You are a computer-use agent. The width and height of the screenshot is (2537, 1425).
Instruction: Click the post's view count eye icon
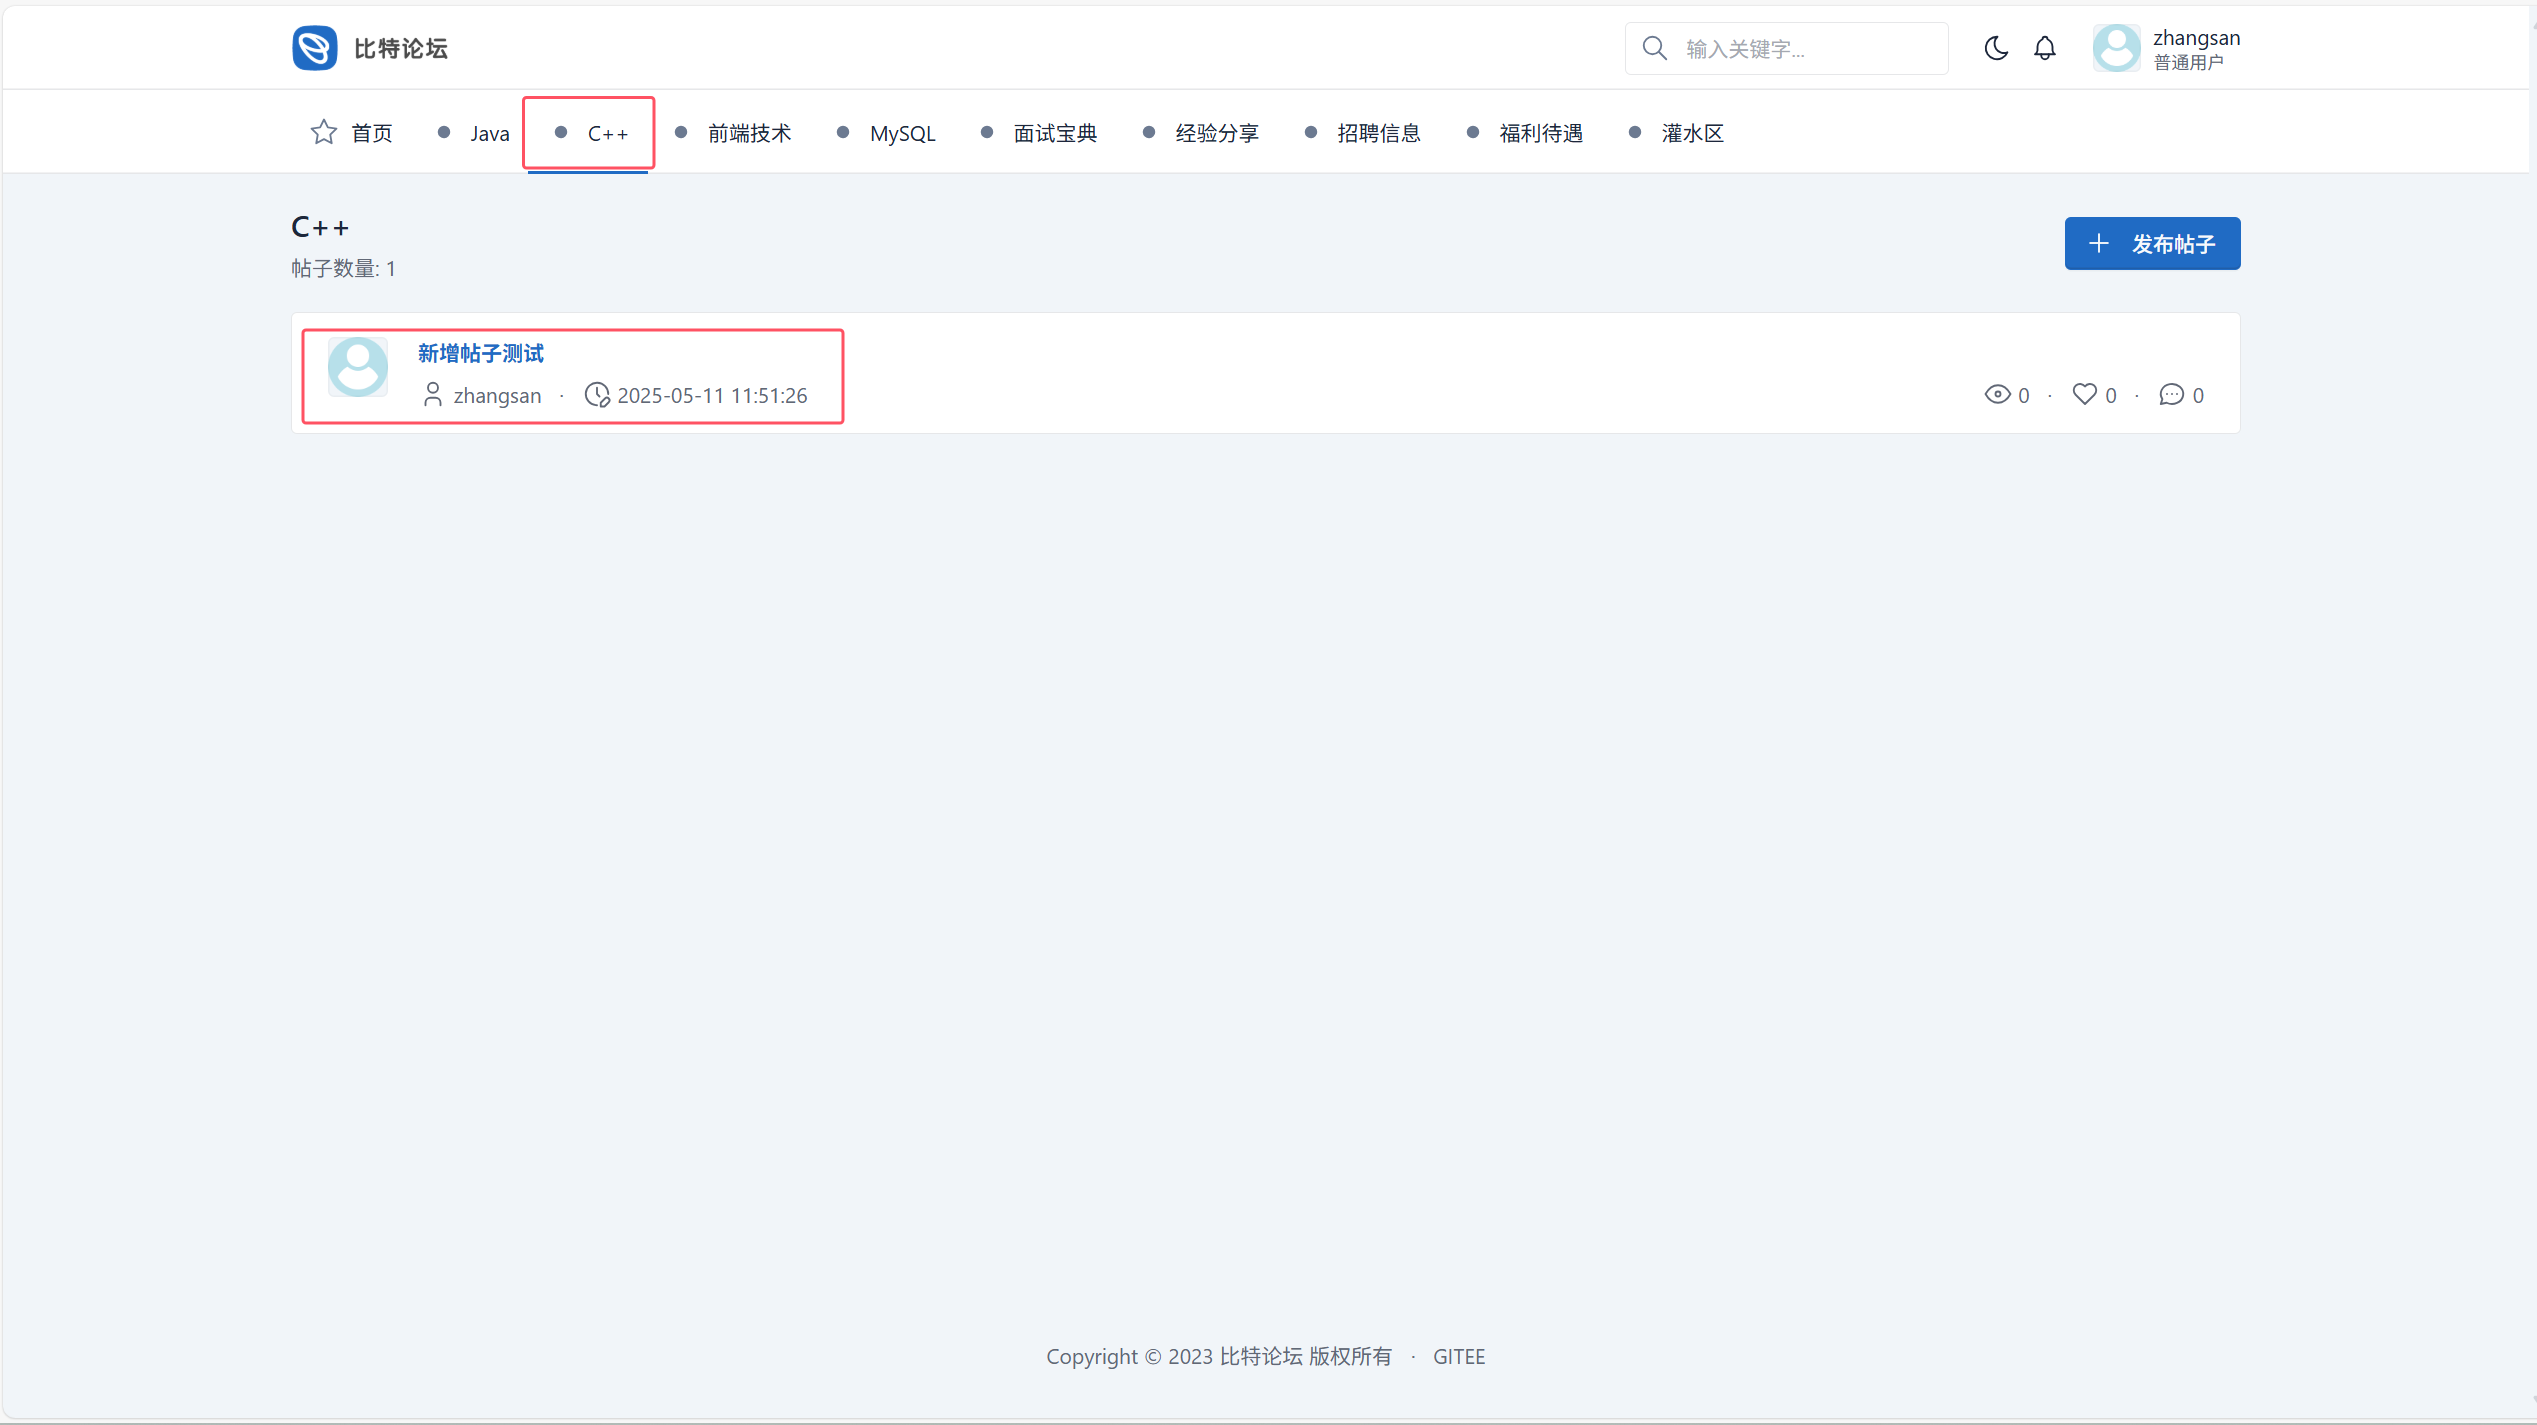(x=1996, y=394)
